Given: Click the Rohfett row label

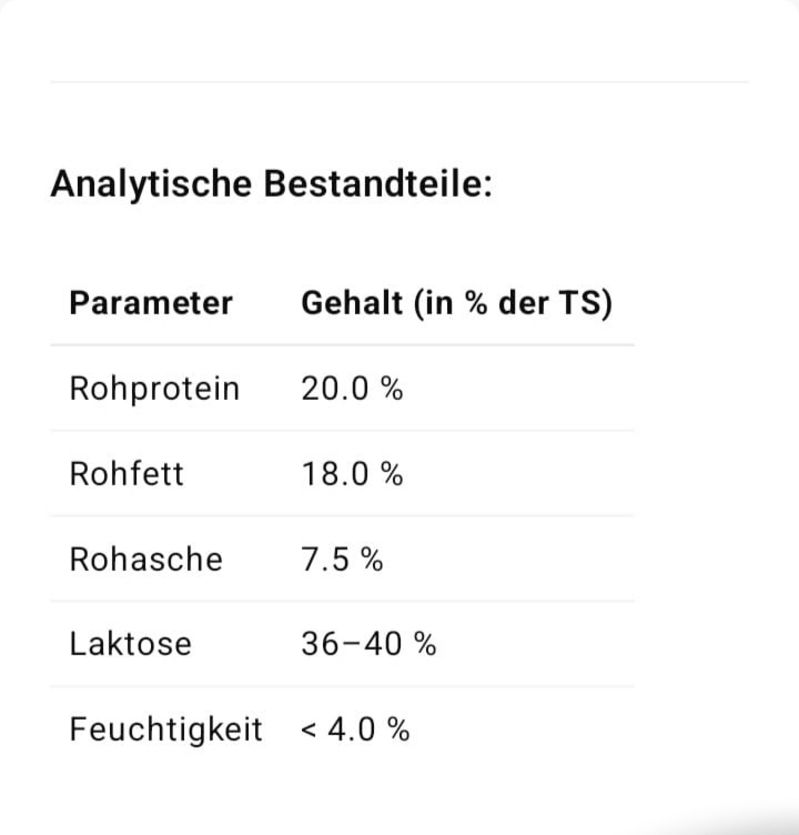Looking at the screenshot, I should pyautogui.click(x=127, y=473).
